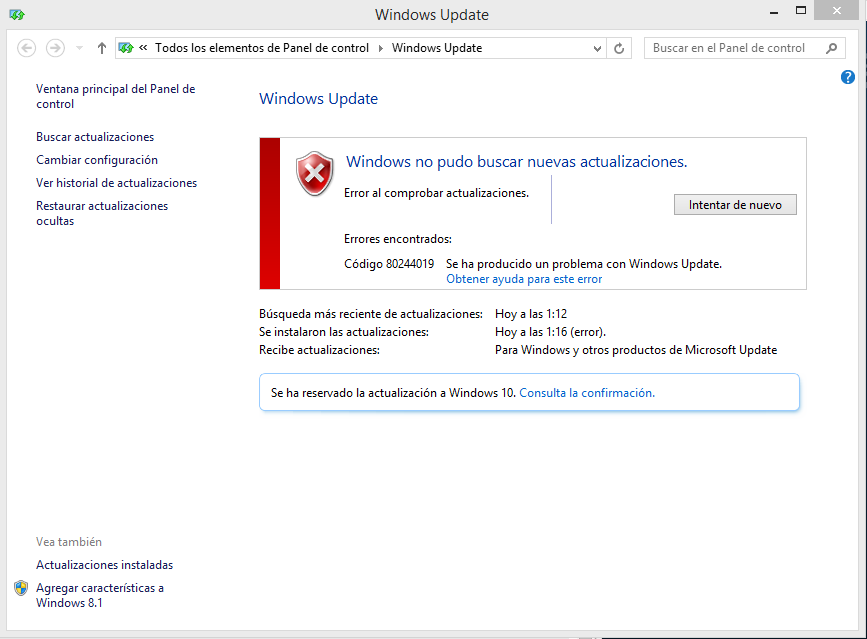
Task: Close the Windows Update window
Action: 837,11
